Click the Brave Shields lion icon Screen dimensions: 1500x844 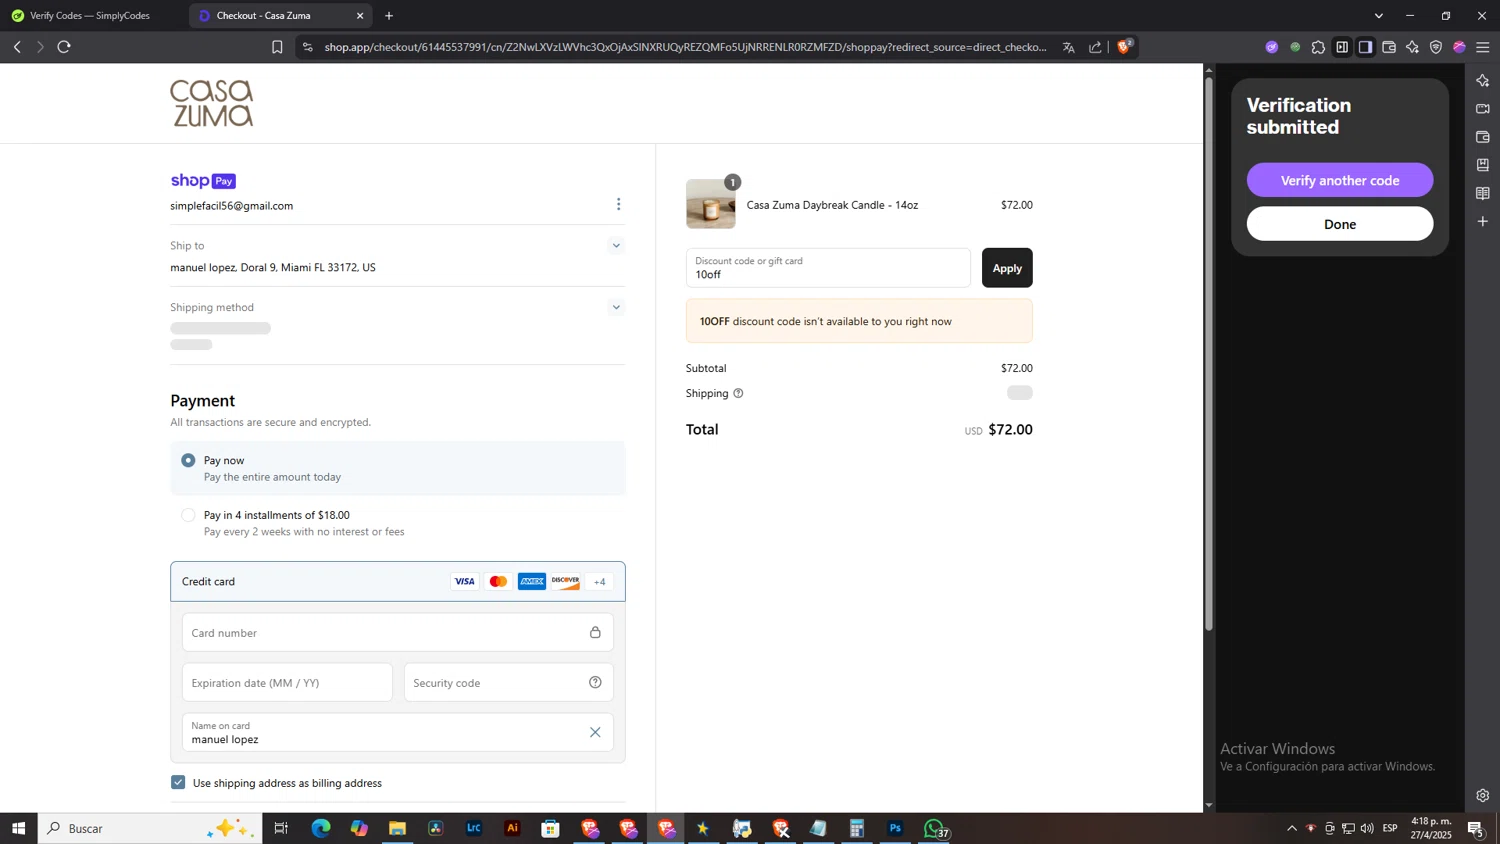(1124, 46)
